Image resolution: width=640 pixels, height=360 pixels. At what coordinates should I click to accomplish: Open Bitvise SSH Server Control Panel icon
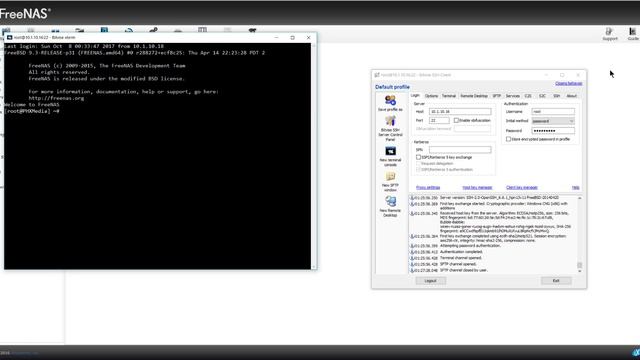coord(390,121)
